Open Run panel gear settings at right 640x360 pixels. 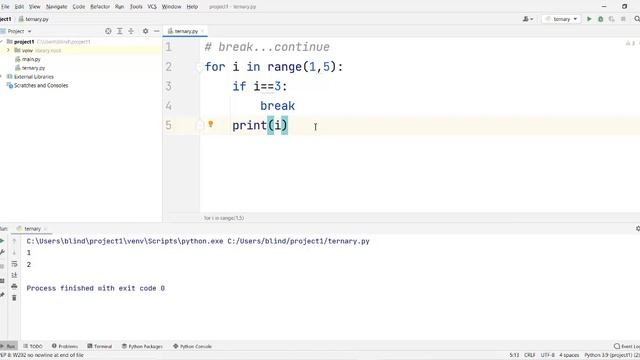click(x=638, y=229)
